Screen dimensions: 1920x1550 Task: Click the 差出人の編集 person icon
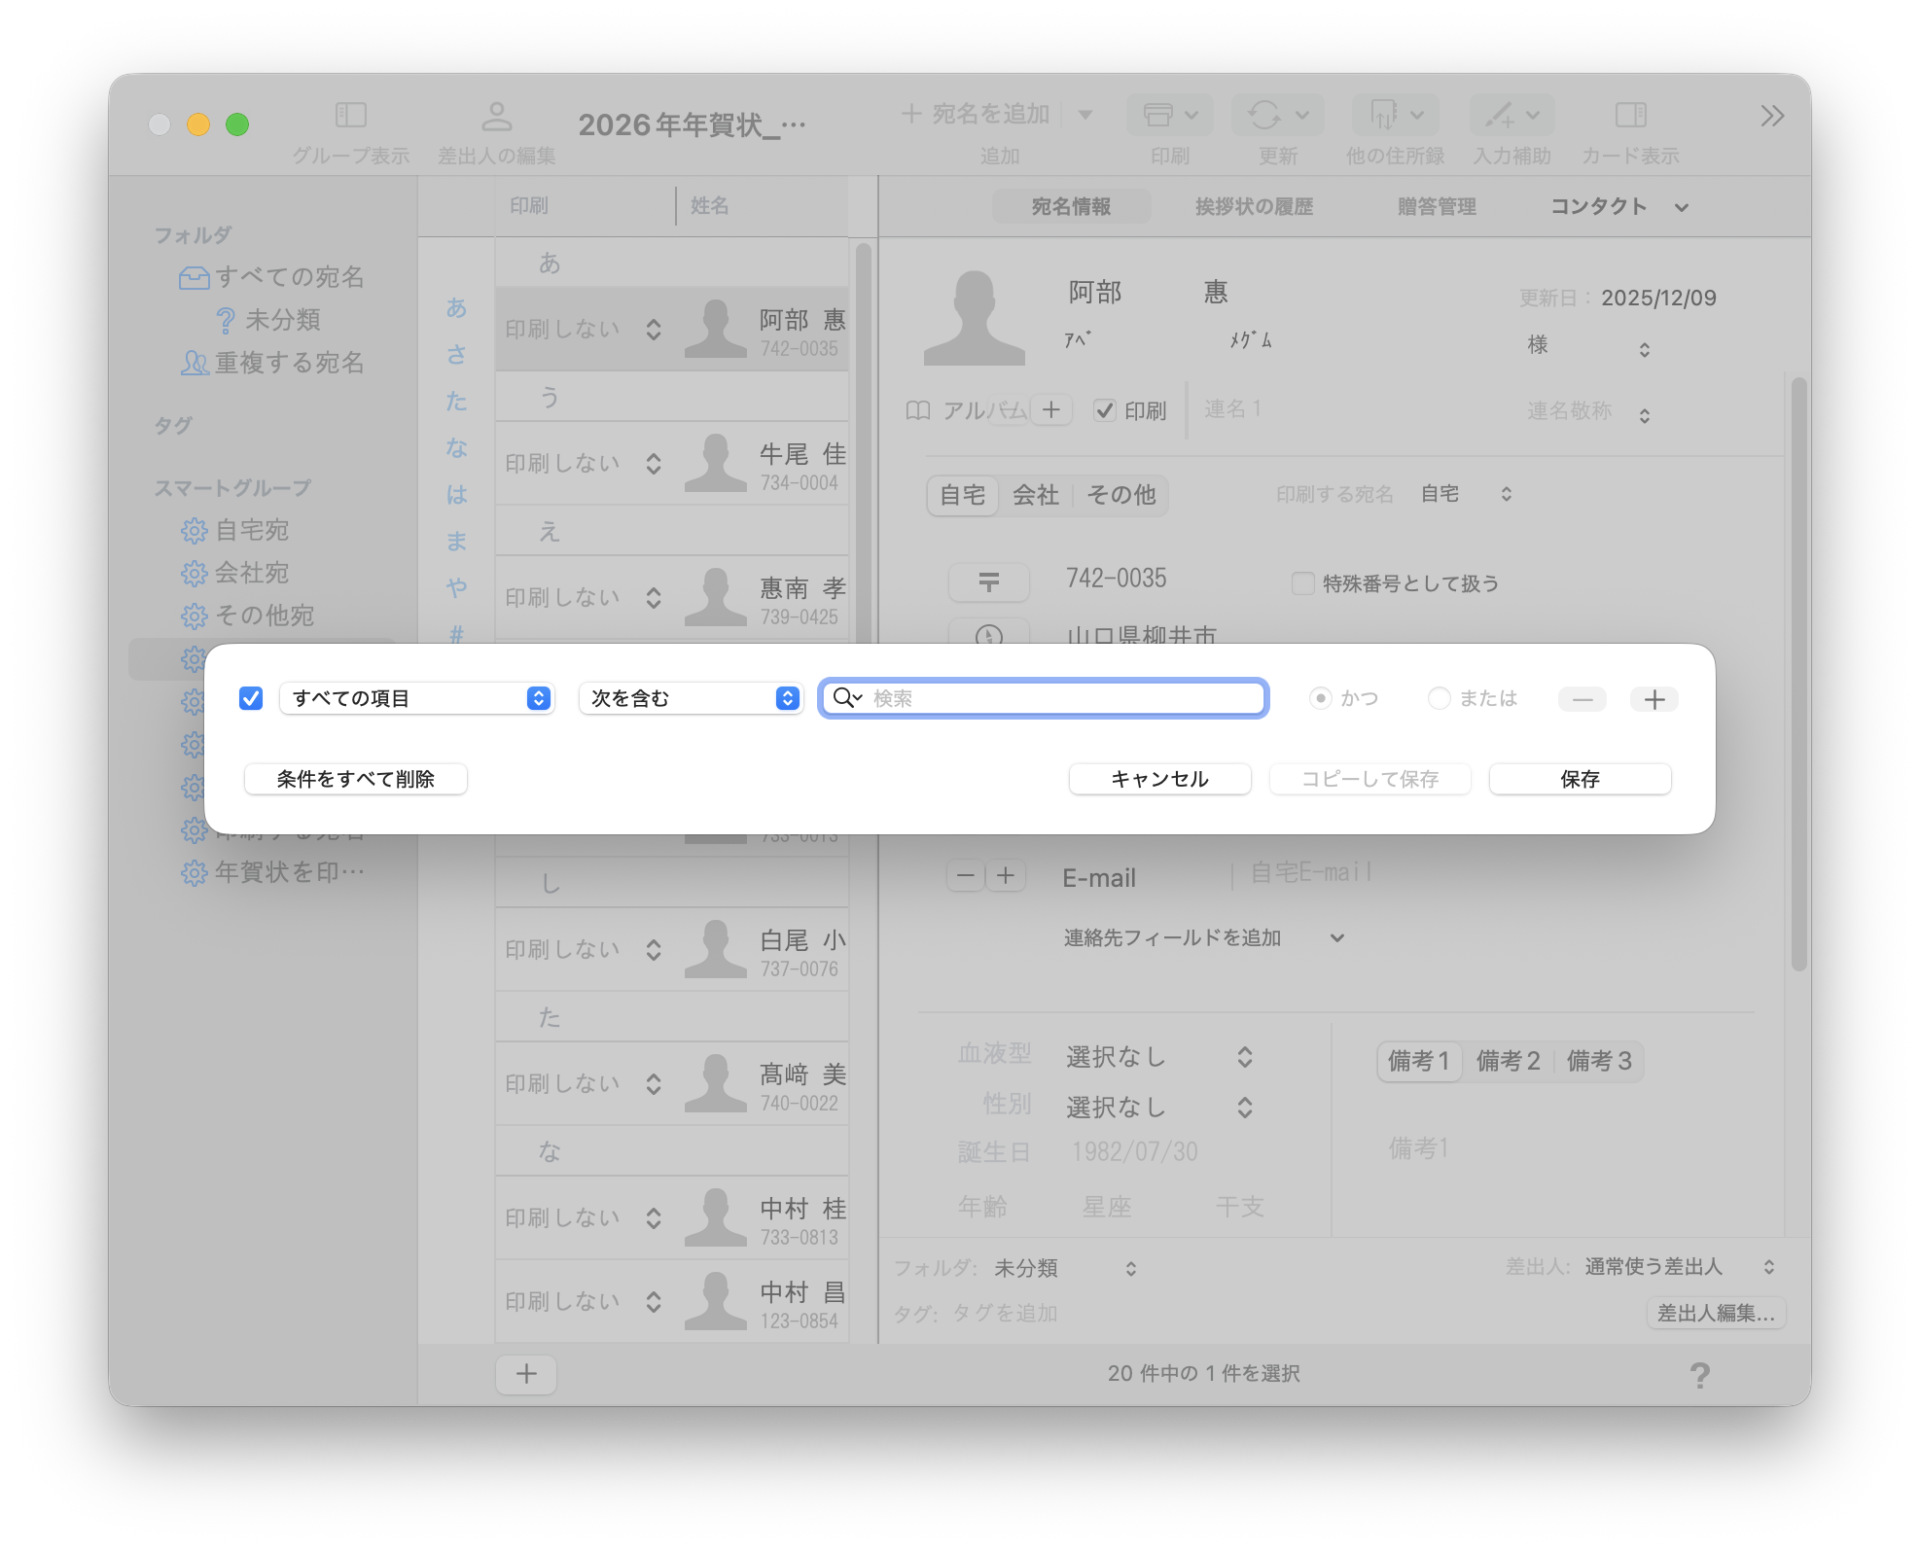click(496, 116)
